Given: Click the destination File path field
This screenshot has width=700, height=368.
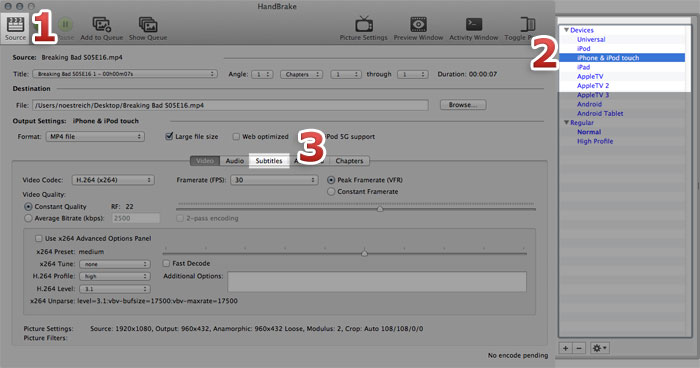Looking at the screenshot, I should [230, 105].
